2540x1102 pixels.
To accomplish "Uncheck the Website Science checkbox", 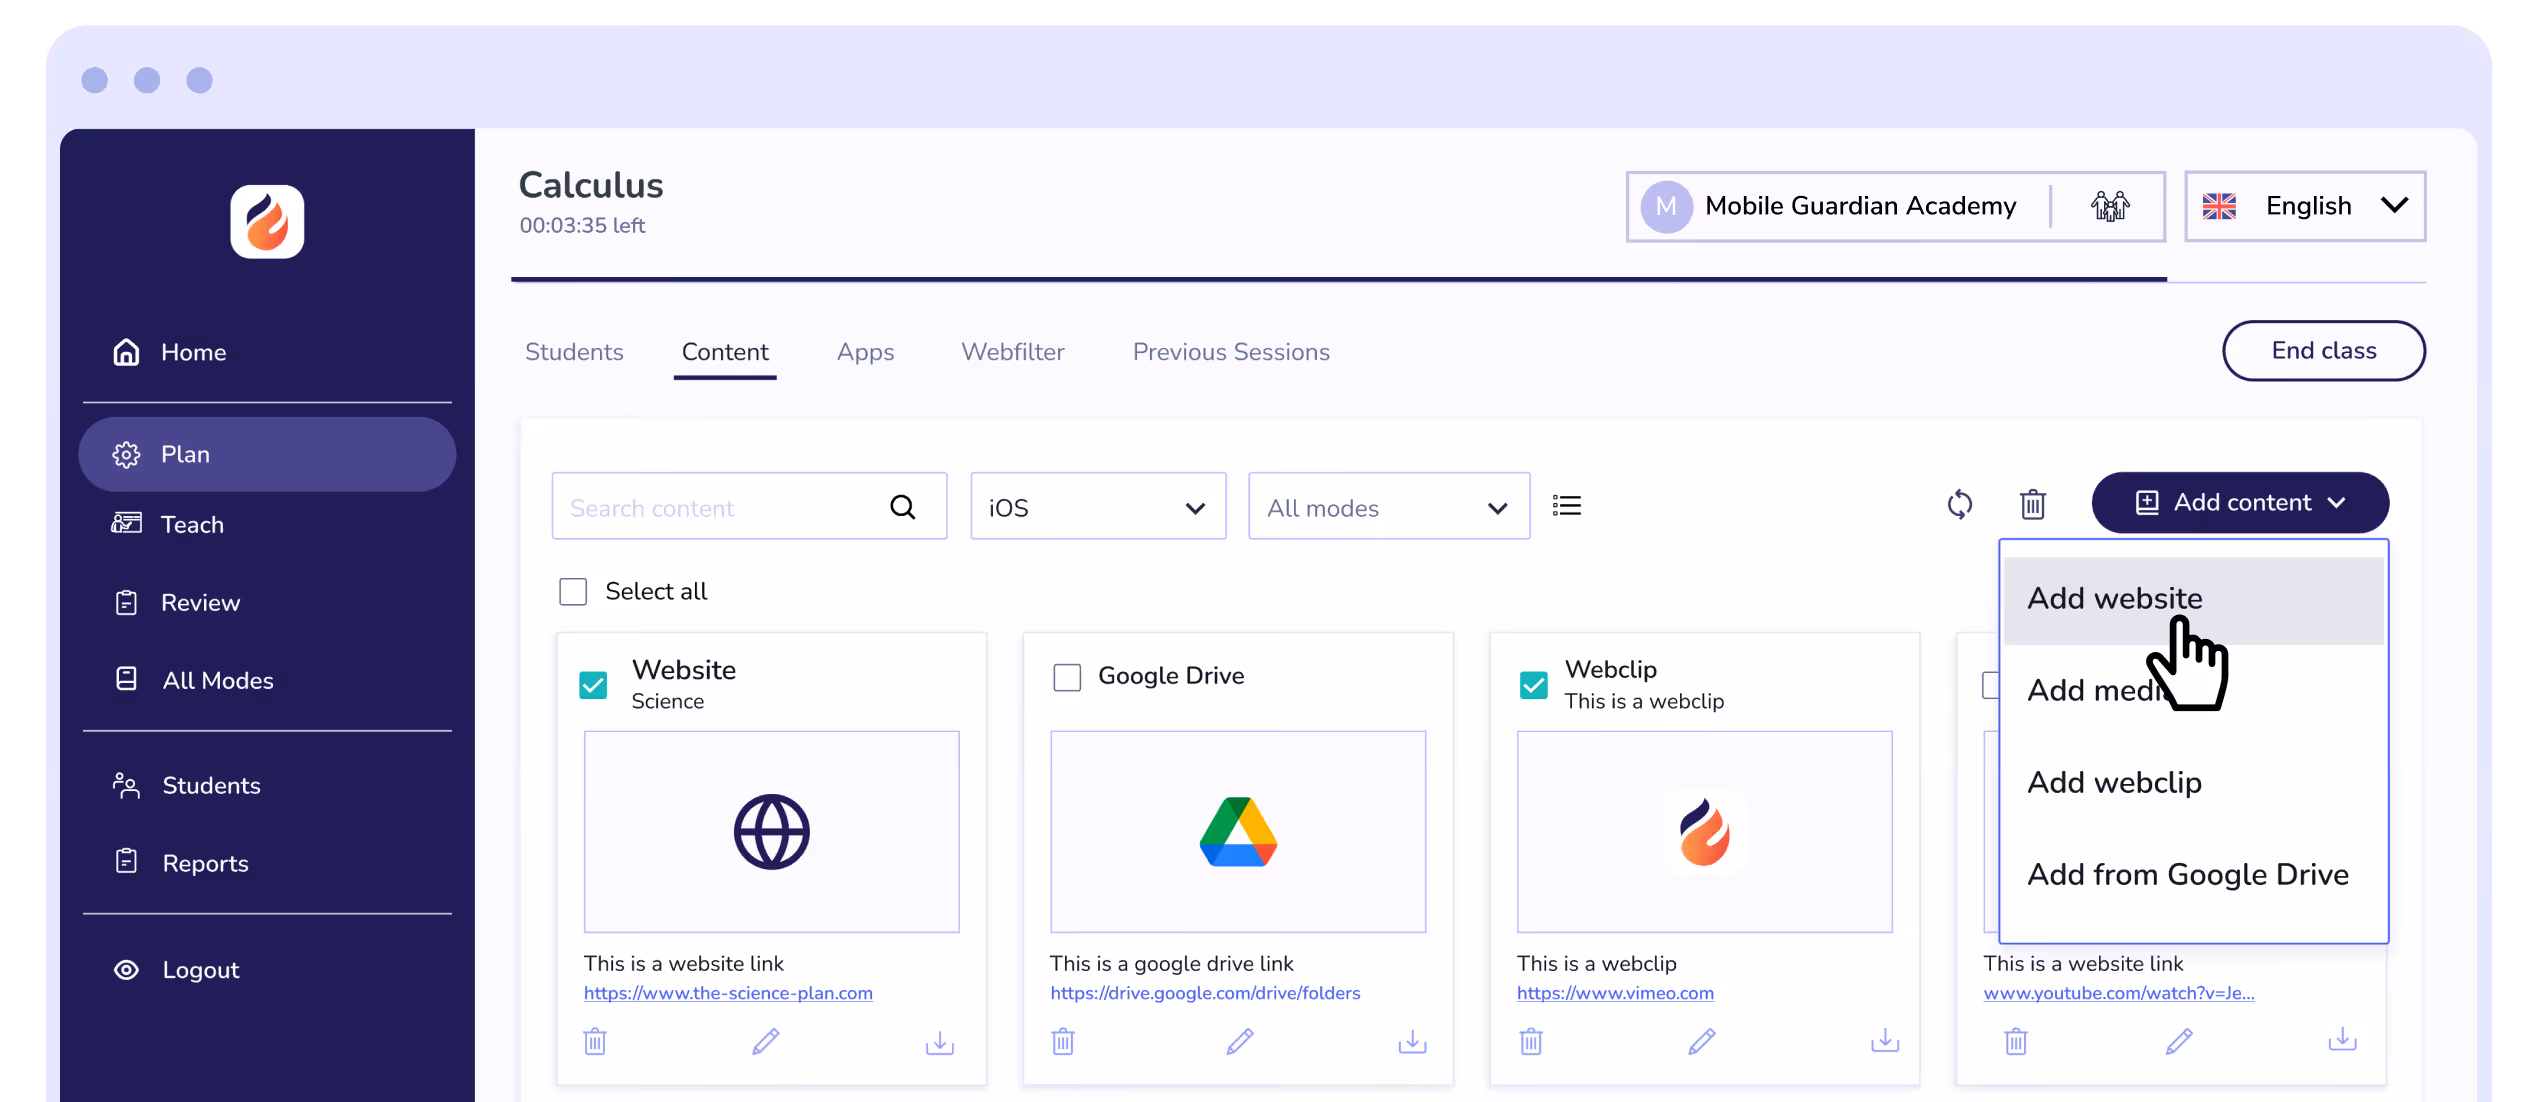I will point(593,685).
